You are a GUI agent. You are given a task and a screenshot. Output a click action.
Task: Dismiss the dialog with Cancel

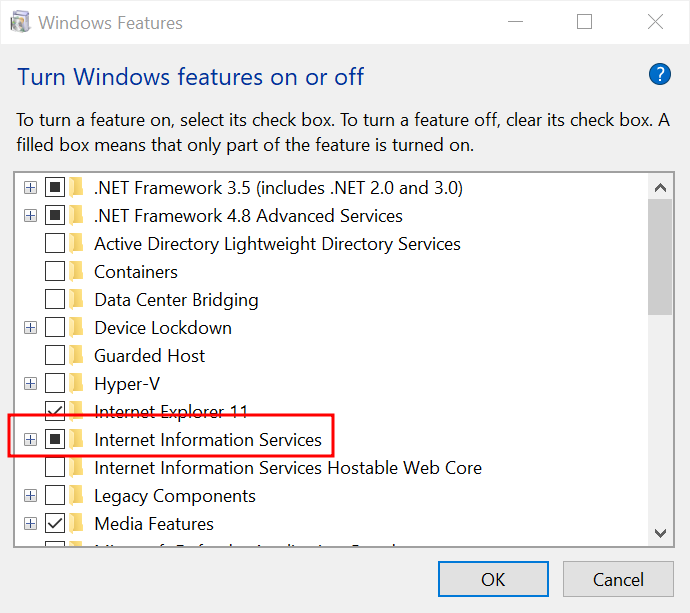(x=618, y=579)
